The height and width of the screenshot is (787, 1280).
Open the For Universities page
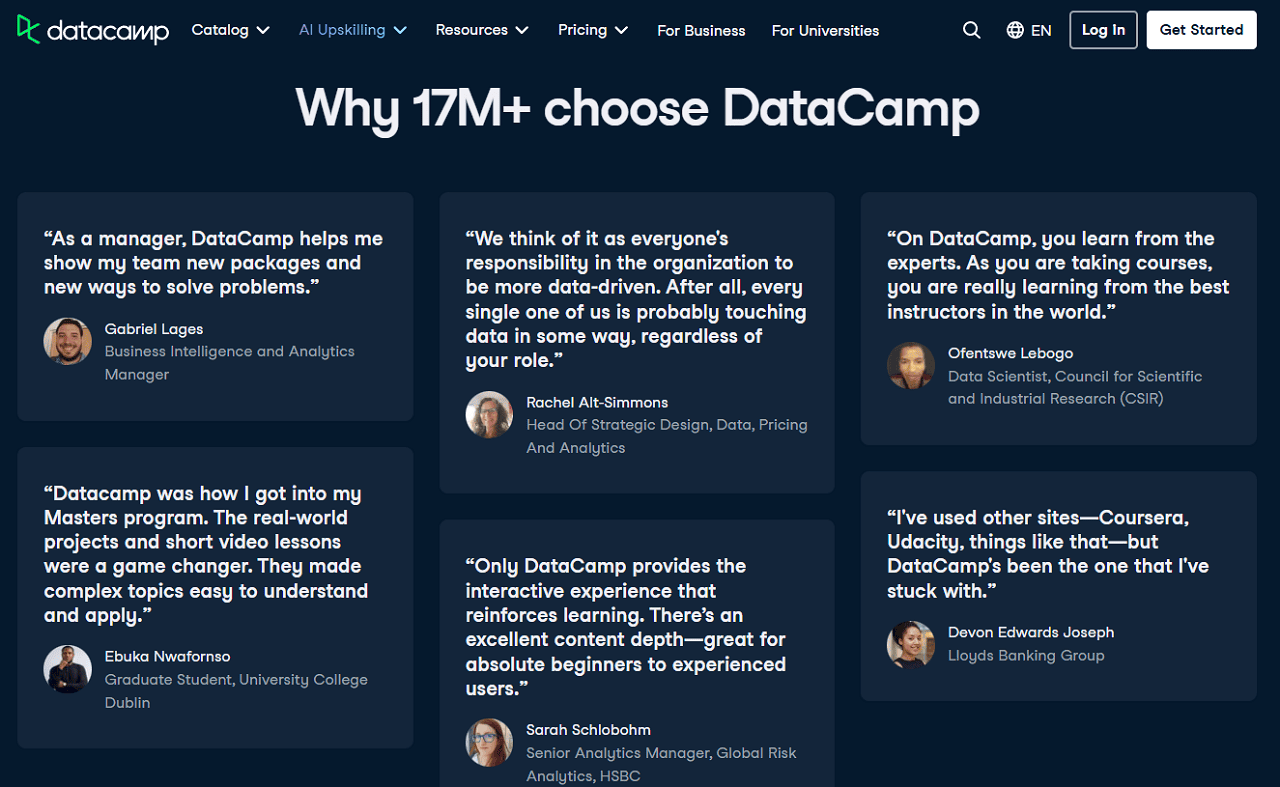point(825,30)
